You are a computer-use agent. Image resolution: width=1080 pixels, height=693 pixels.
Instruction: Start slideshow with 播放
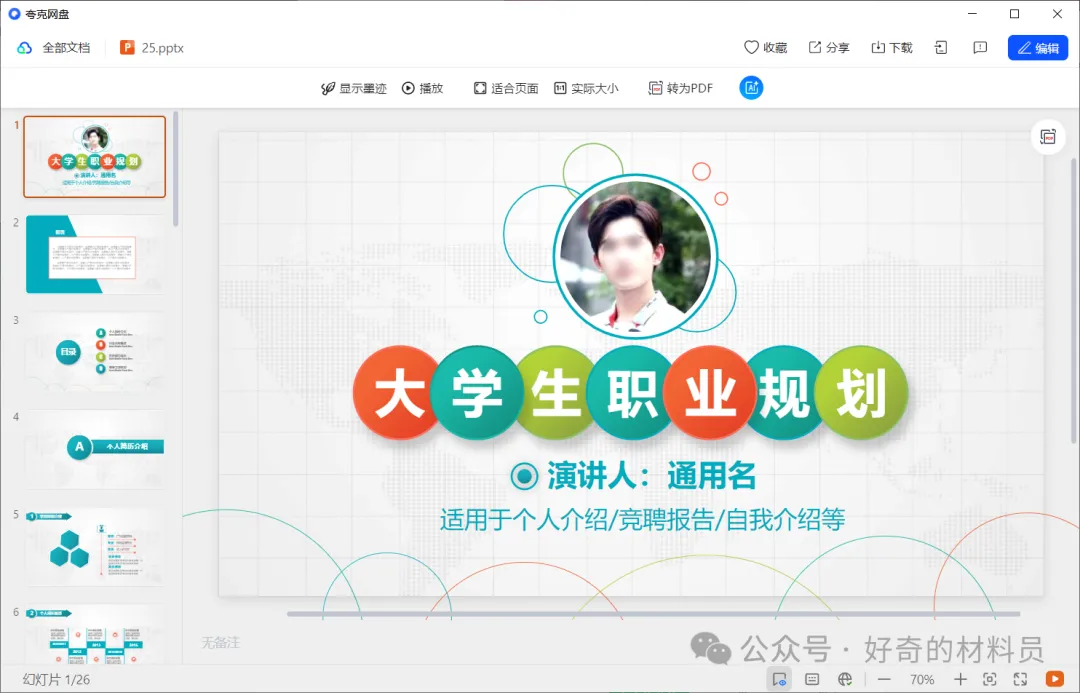click(422, 88)
